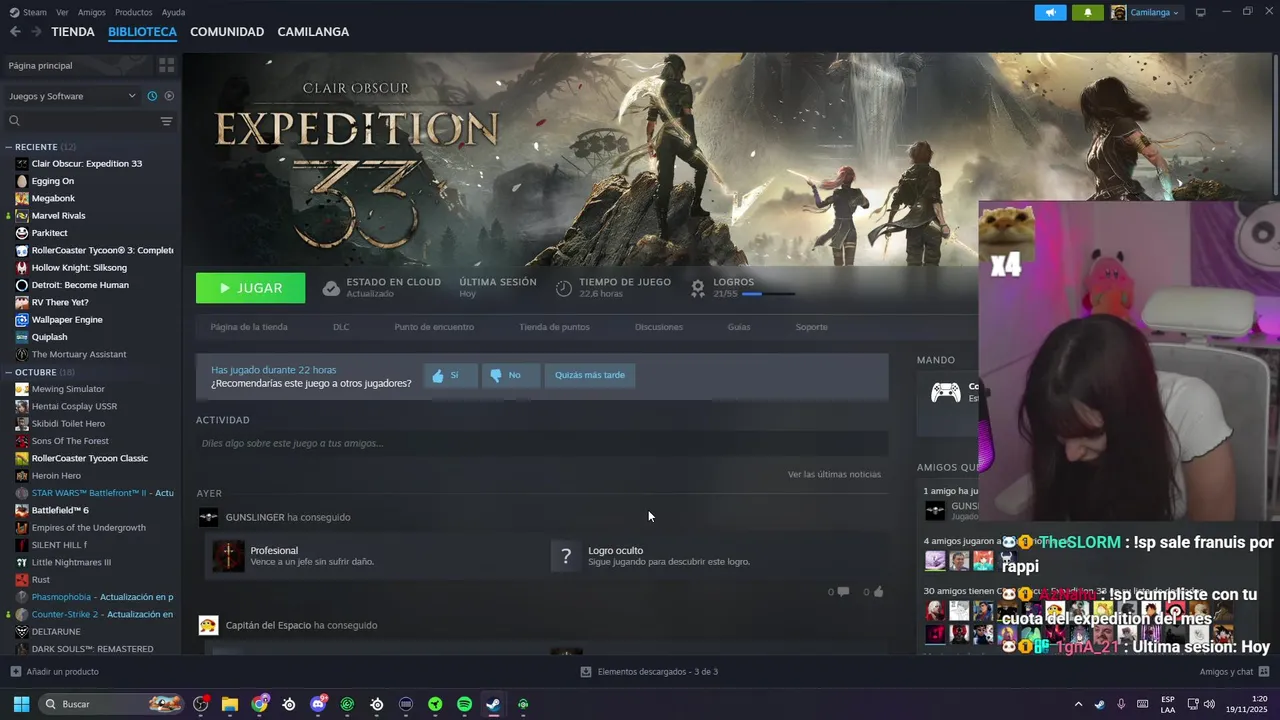Open the library advanced filter icon

(166, 121)
